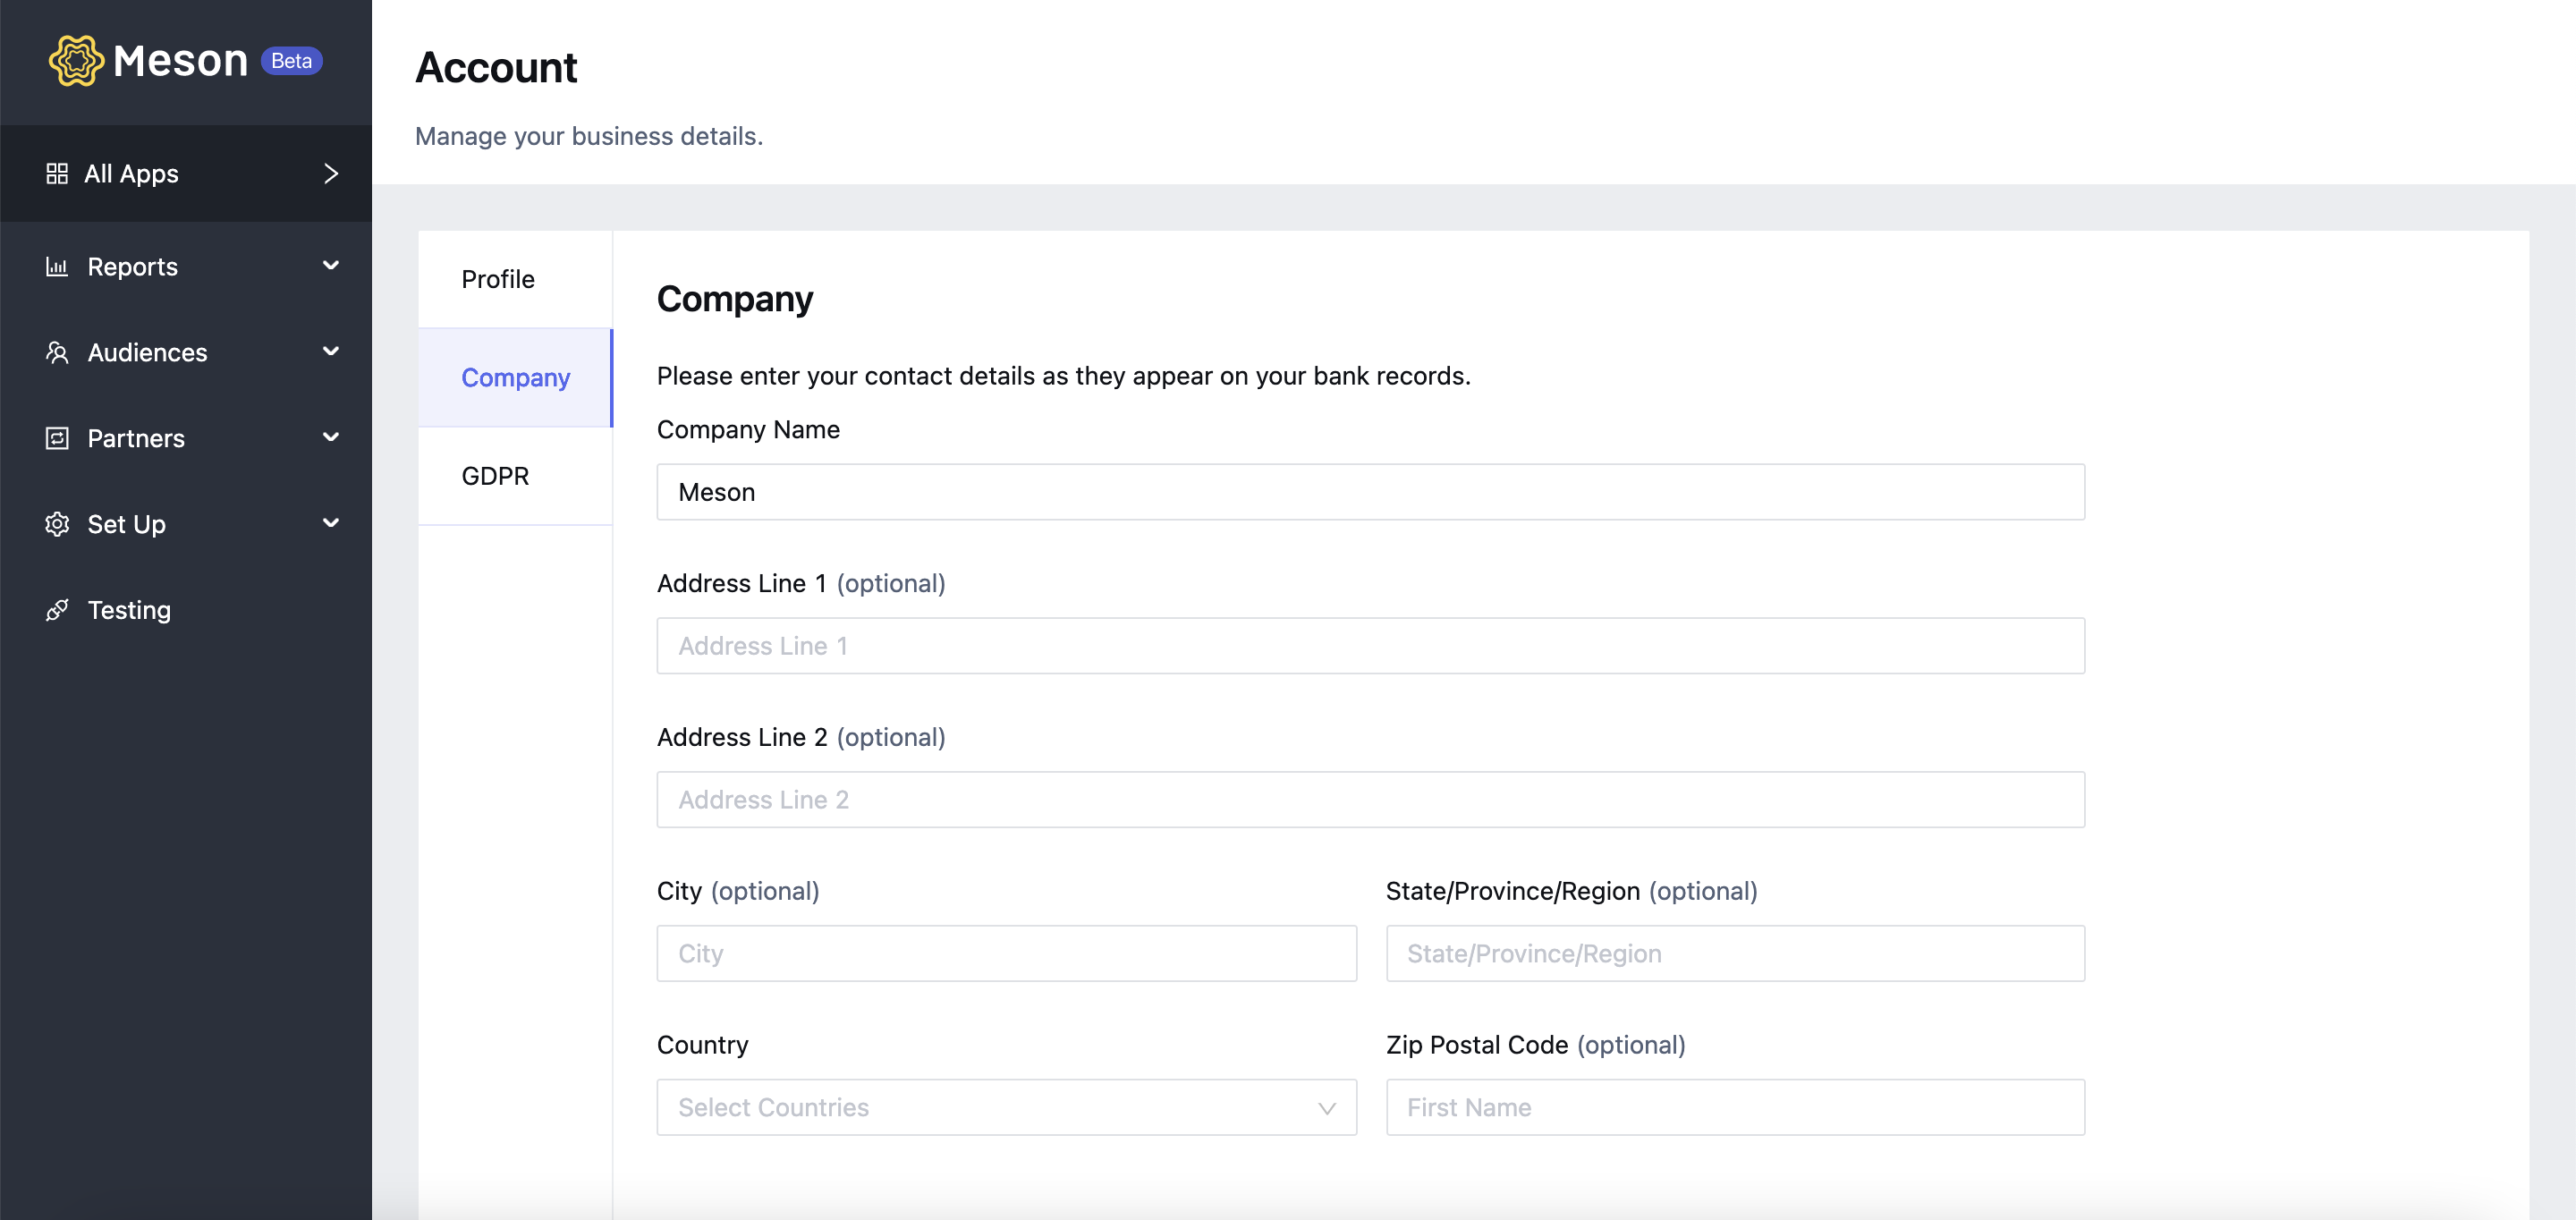Select Partners in the sidebar
The height and width of the screenshot is (1220, 2576).
point(186,438)
